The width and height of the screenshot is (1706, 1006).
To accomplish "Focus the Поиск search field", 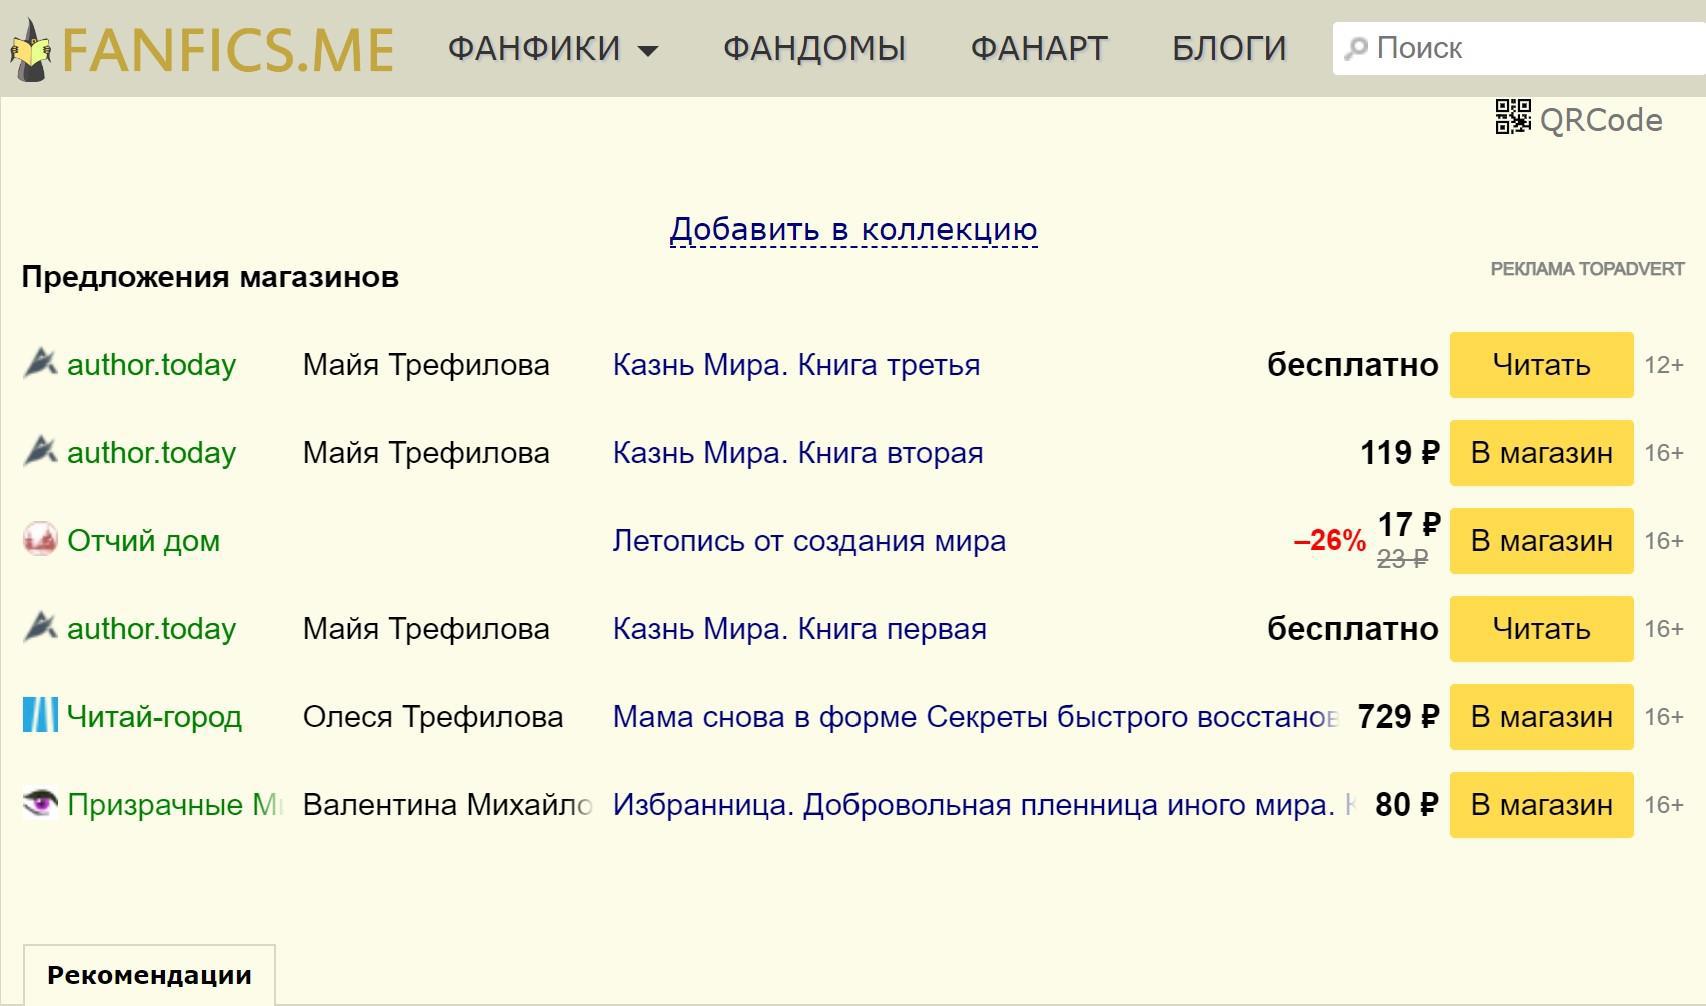I will [1519, 48].
